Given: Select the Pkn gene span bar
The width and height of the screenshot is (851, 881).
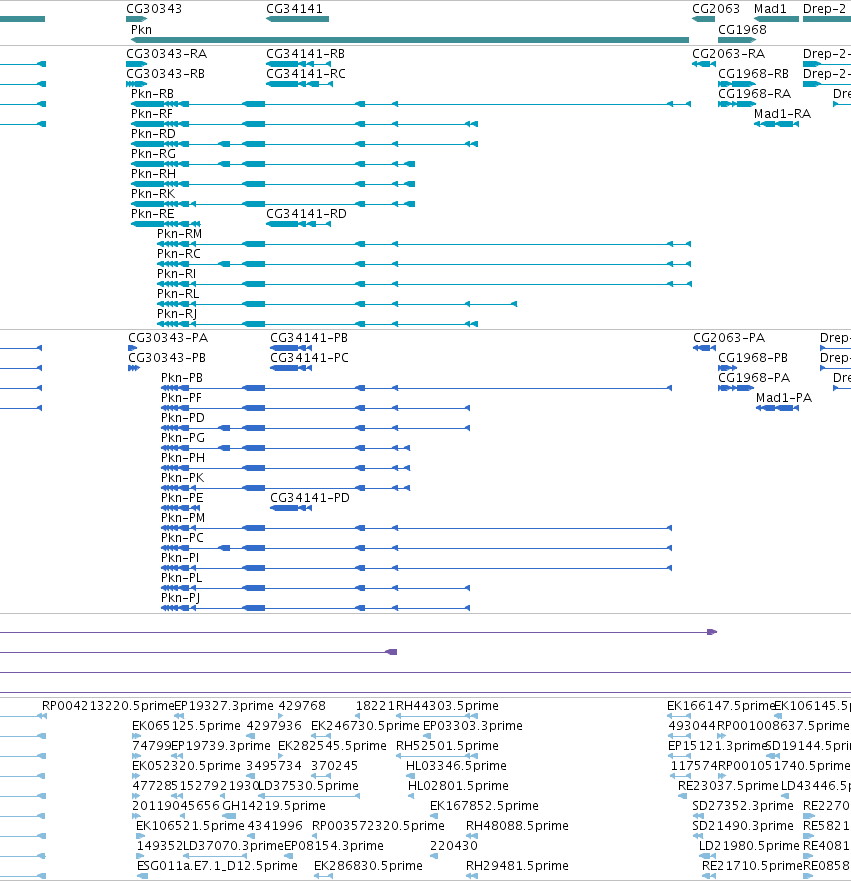Looking at the screenshot, I should (409, 40).
